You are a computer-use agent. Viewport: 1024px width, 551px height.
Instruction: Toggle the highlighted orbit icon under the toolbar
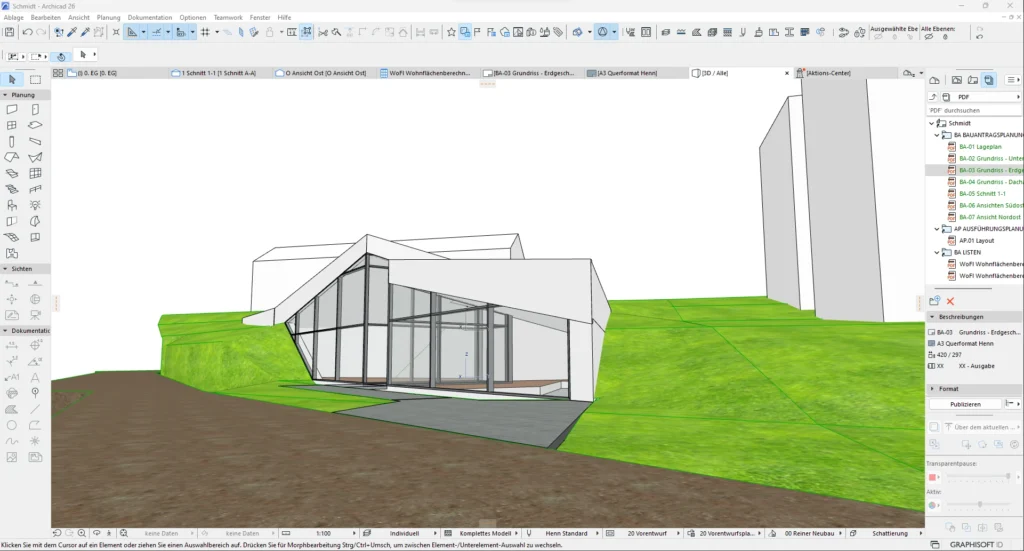tap(61, 56)
